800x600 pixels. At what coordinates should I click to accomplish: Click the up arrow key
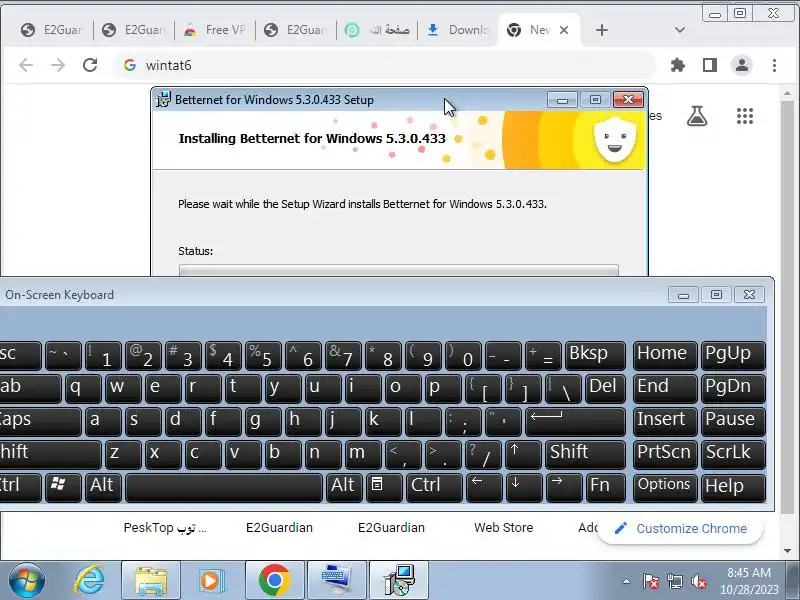(x=524, y=455)
